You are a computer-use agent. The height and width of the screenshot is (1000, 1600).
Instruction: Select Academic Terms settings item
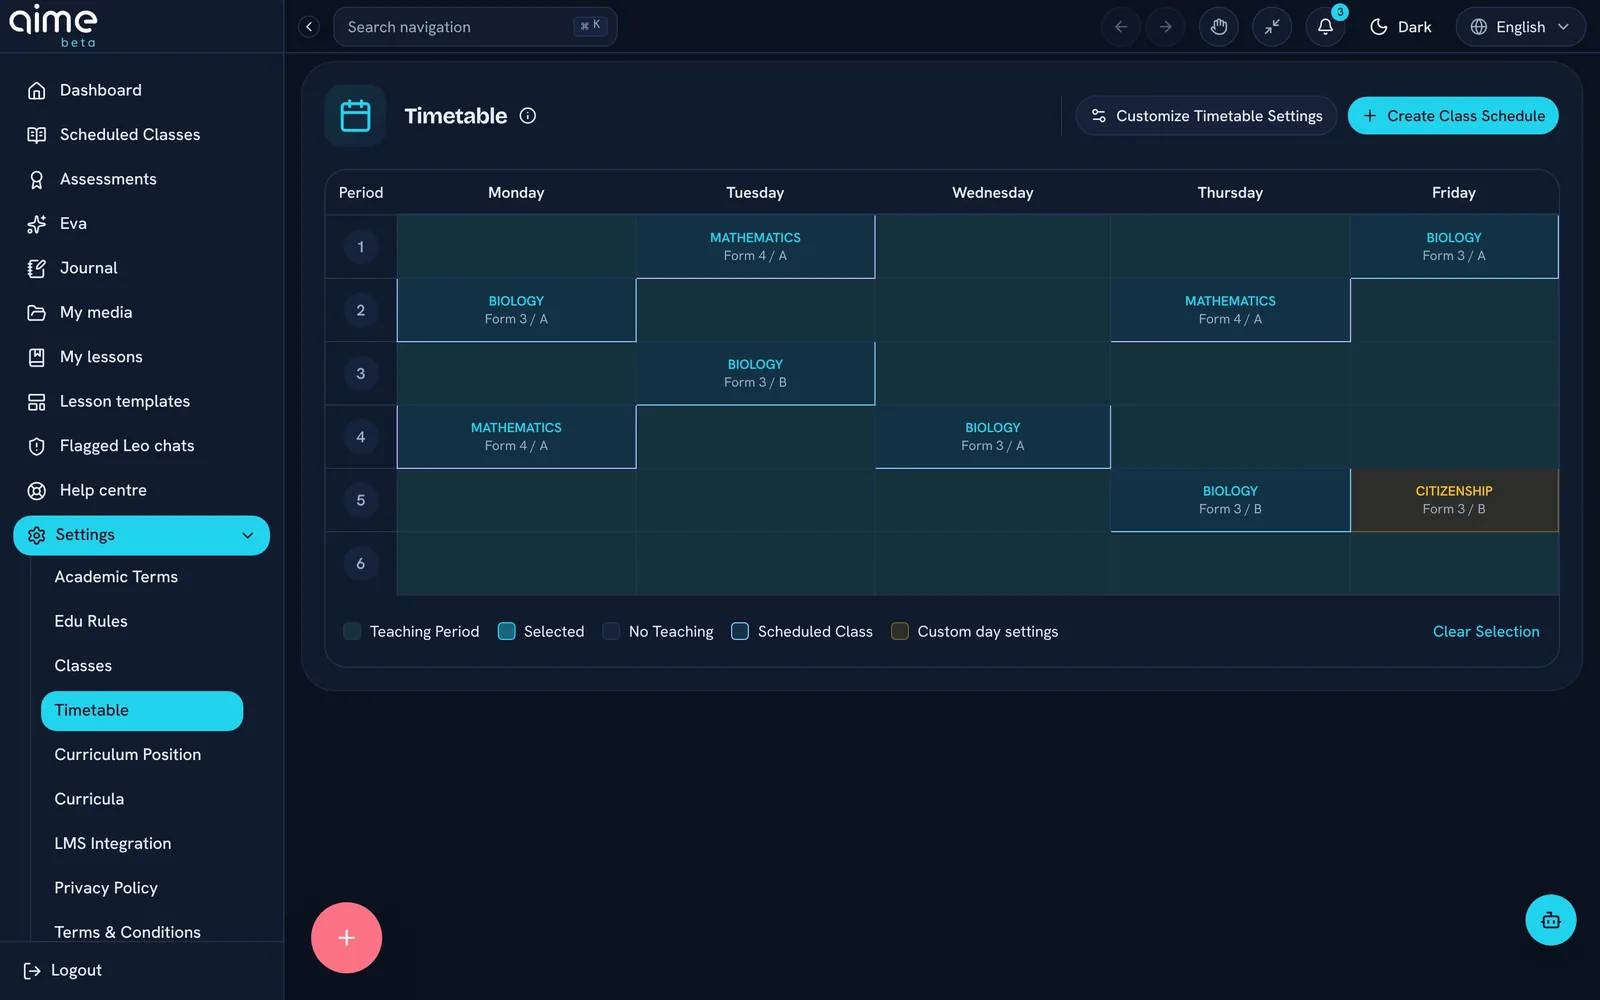point(141,577)
